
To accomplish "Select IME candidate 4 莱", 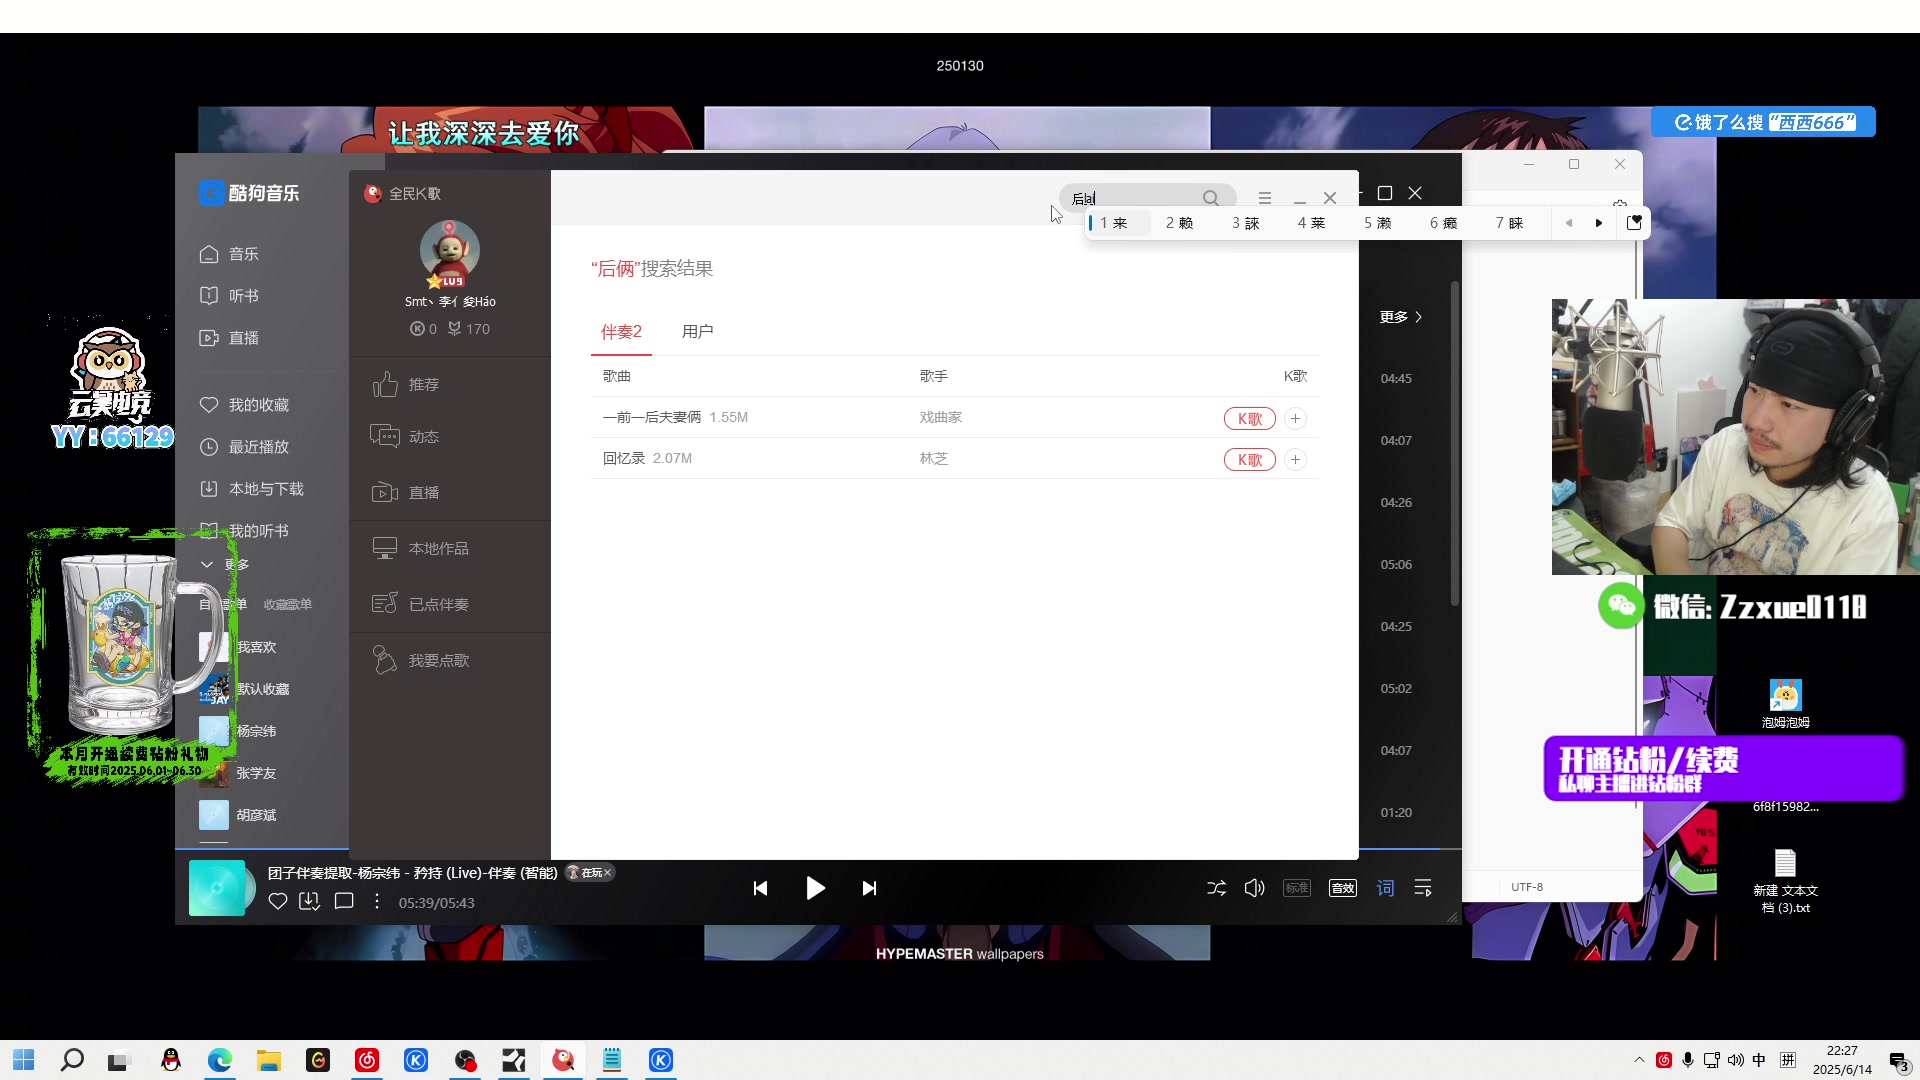I will click(1311, 223).
